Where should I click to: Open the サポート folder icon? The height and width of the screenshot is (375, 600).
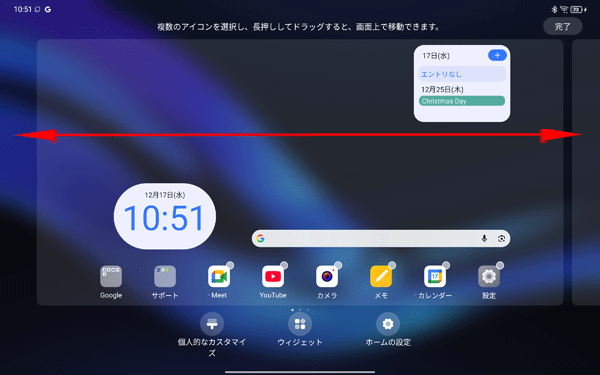(165, 276)
